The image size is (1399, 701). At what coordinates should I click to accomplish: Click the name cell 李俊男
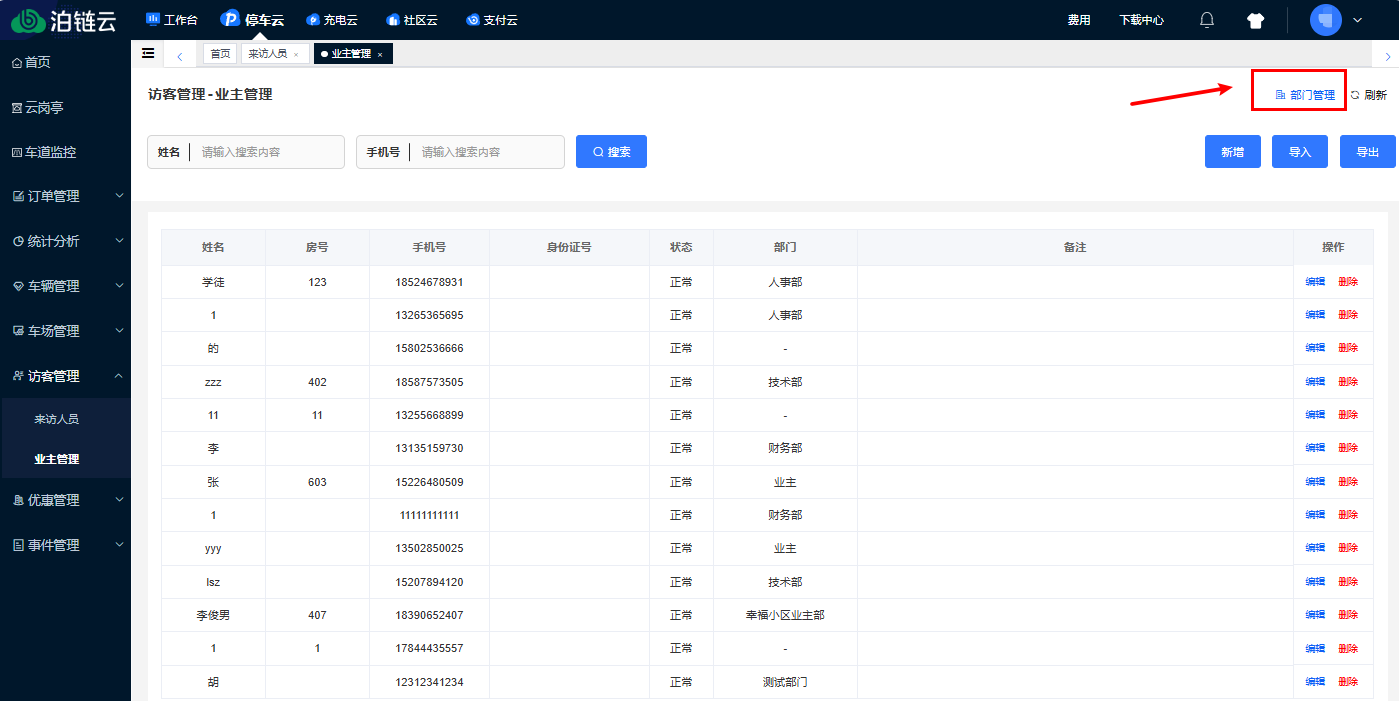(x=213, y=615)
